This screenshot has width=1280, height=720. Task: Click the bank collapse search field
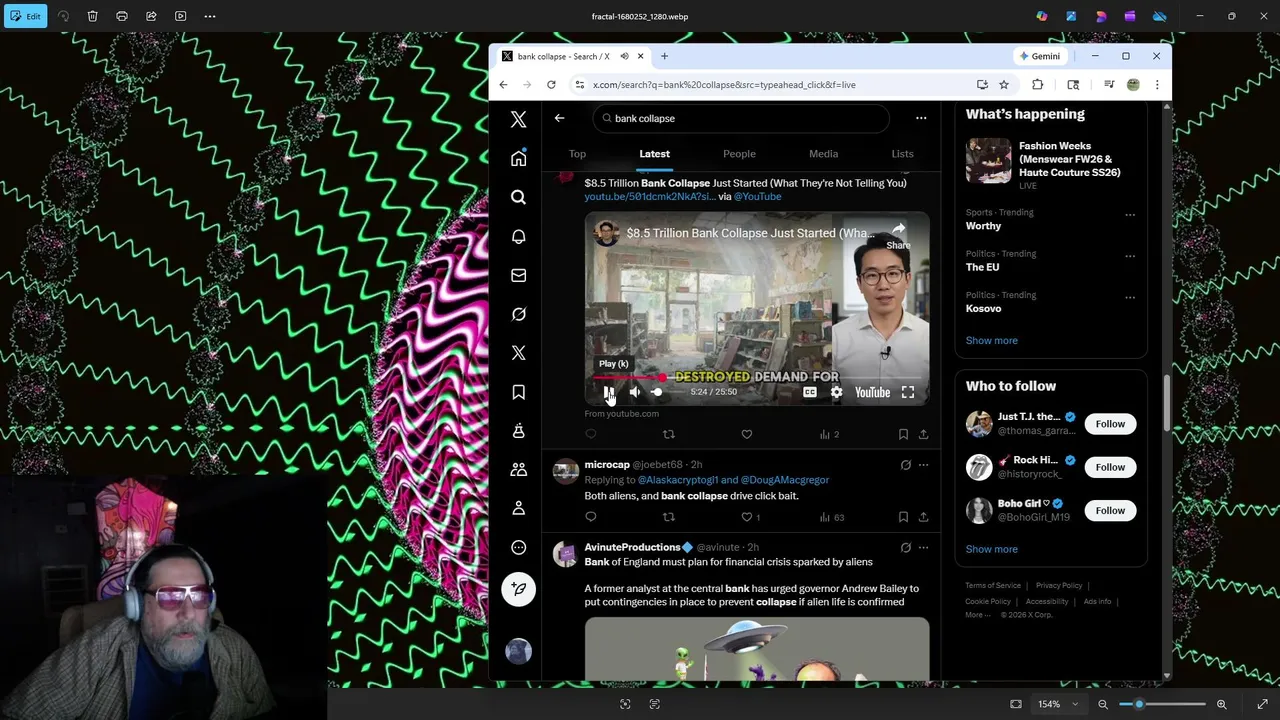[740, 118]
